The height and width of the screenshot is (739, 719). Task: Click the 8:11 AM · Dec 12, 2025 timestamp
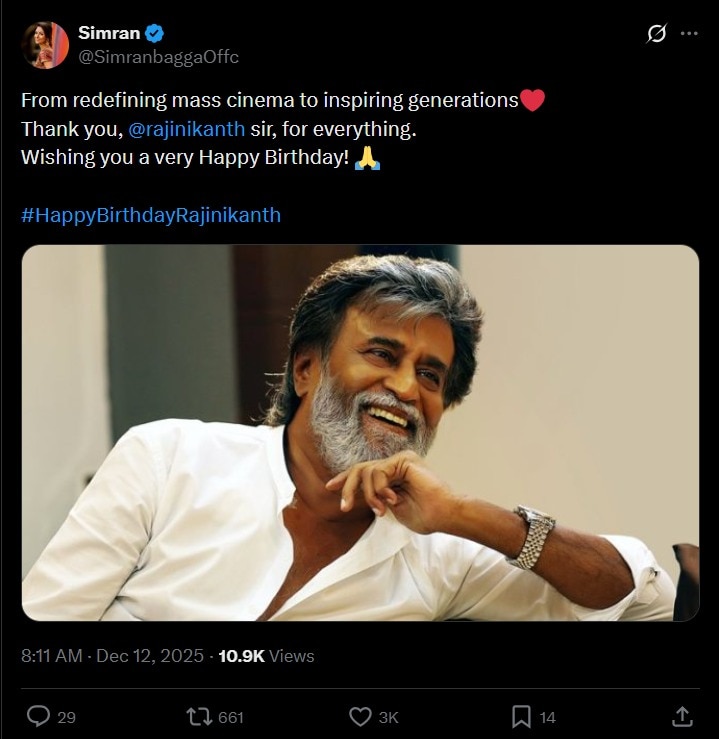click(x=112, y=656)
